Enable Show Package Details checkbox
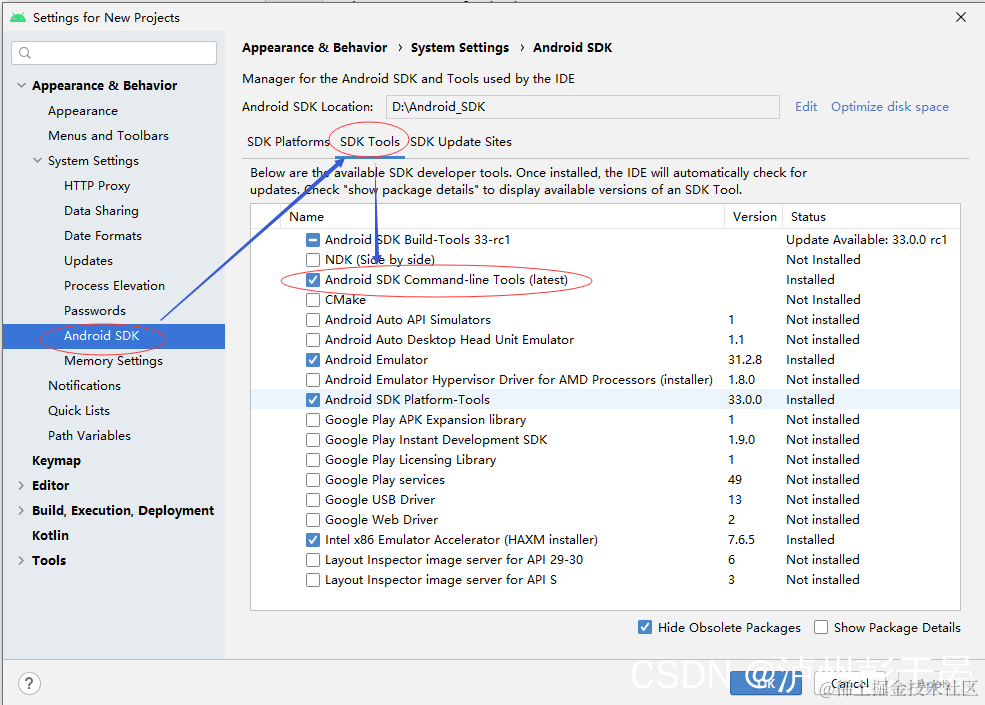 (820, 627)
